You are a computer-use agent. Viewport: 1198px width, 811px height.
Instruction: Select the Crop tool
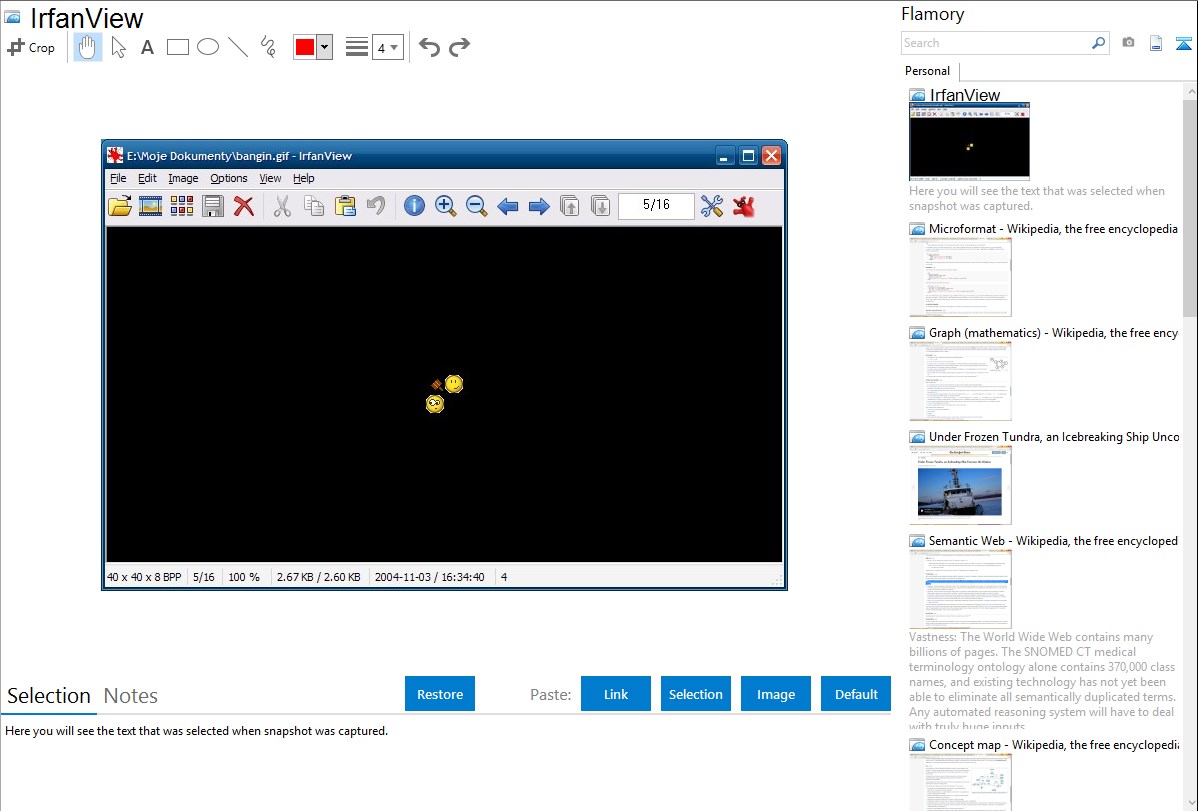31,47
